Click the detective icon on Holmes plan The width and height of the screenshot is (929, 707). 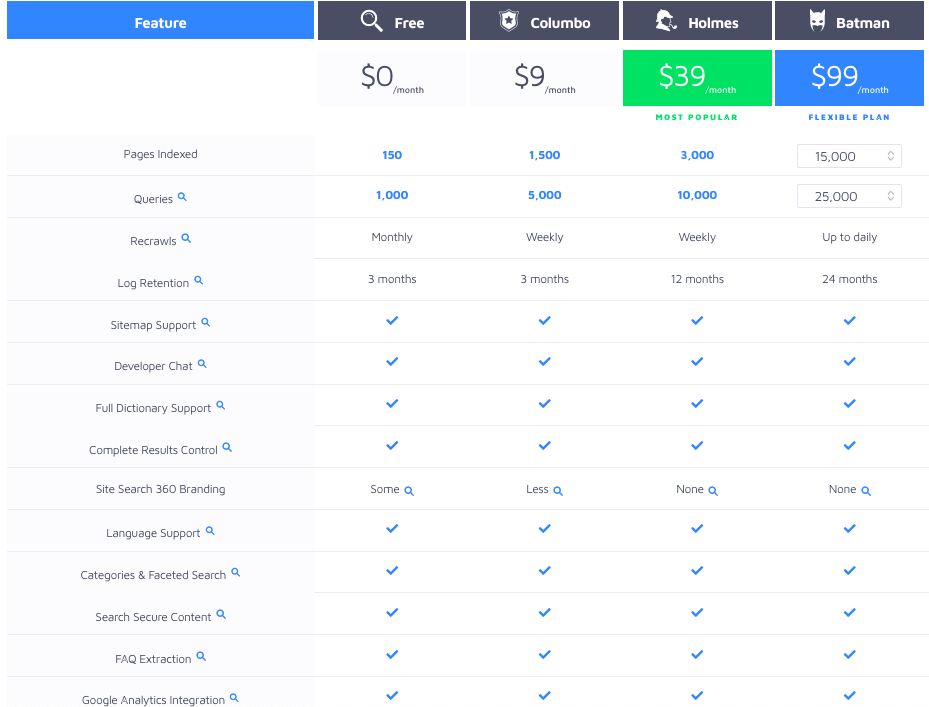point(666,21)
